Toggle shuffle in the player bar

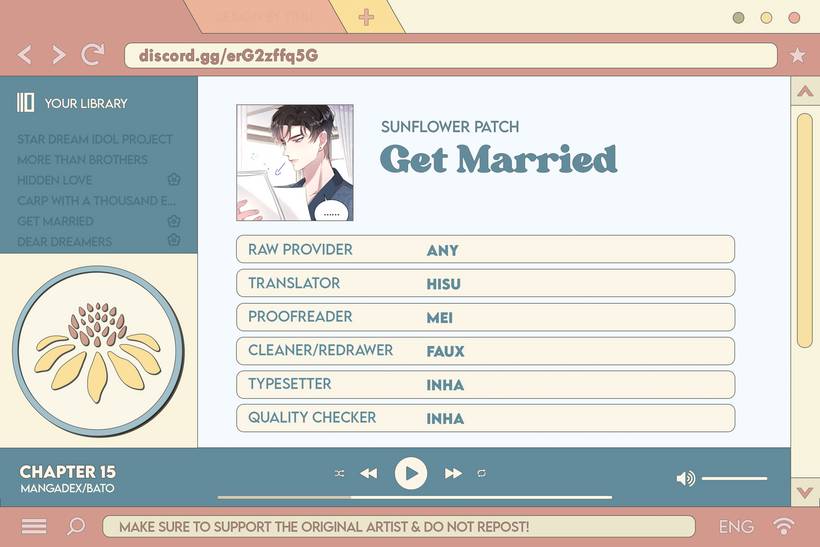coord(339,473)
